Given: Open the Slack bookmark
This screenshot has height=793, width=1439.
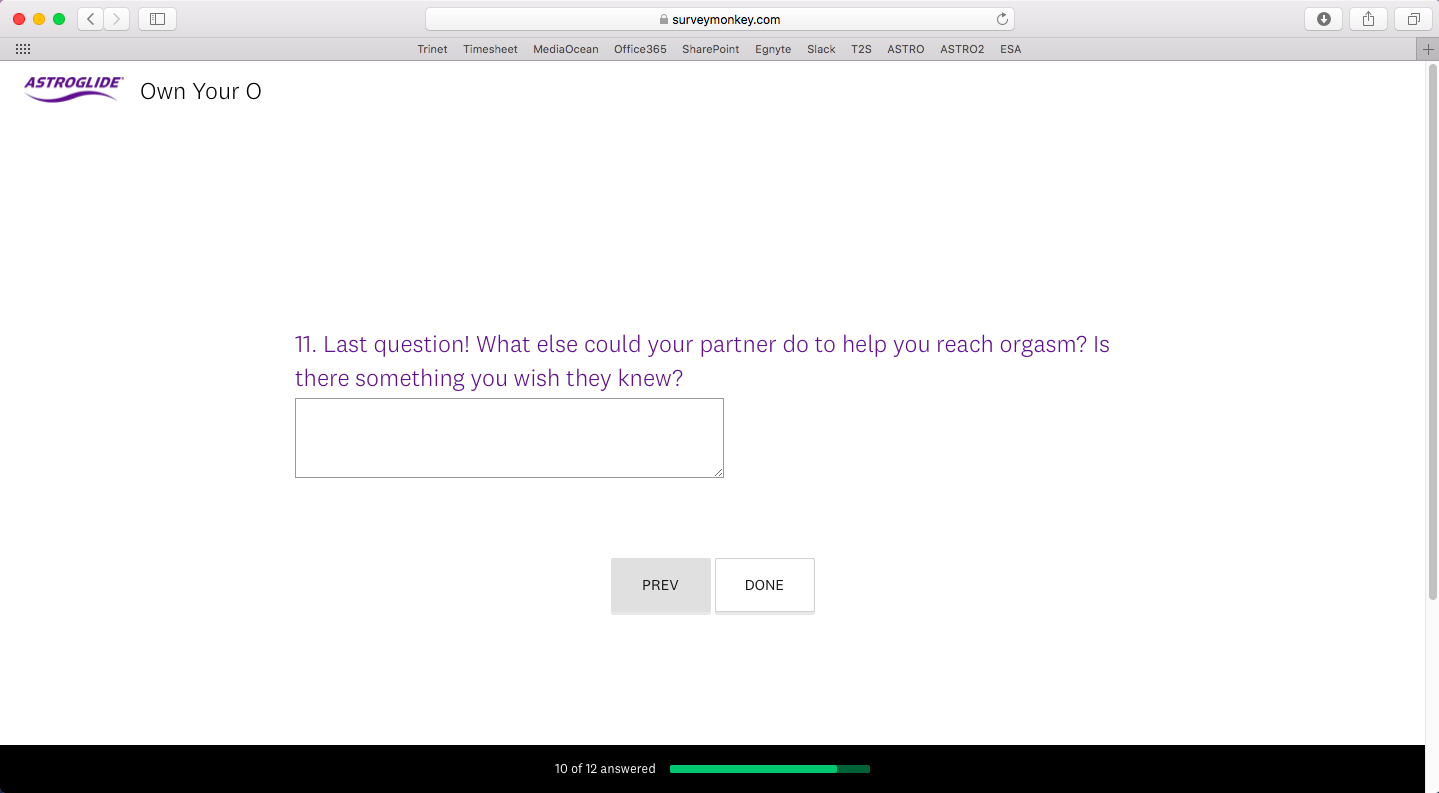Looking at the screenshot, I should [x=821, y=49].
